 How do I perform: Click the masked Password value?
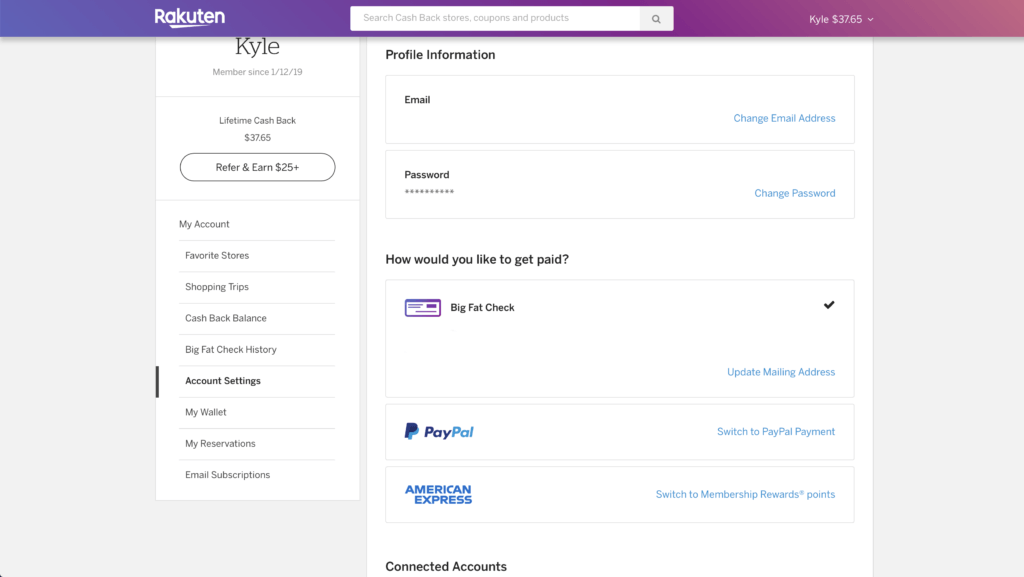429,192
